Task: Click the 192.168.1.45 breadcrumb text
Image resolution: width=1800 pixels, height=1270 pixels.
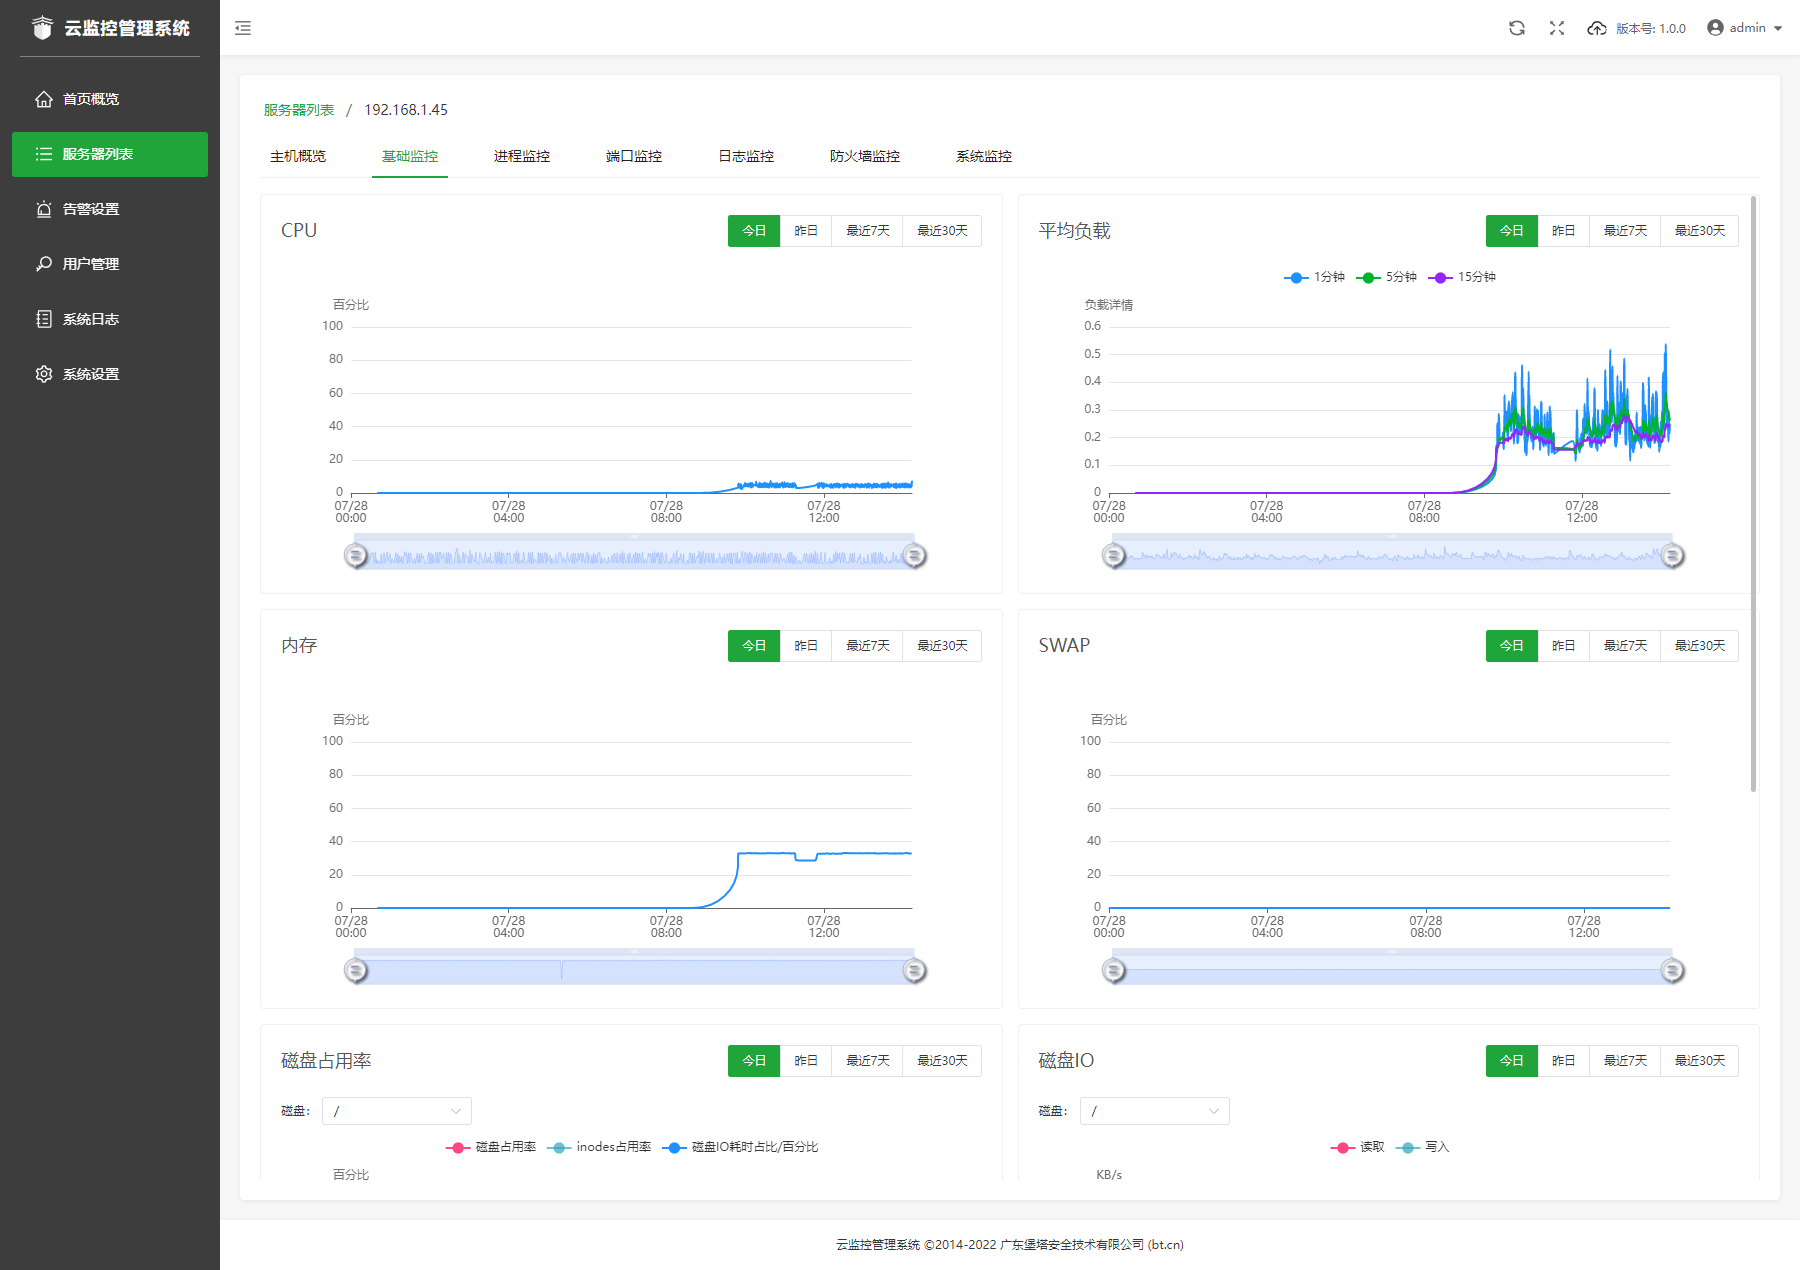Action: tap(406, 110)
